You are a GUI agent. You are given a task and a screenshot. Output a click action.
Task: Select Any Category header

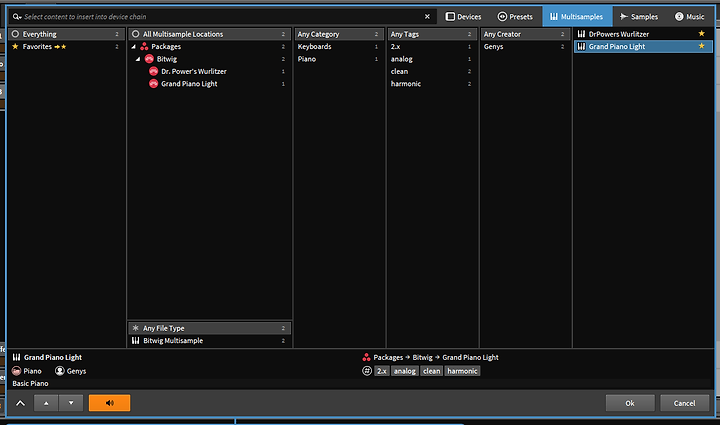pos(338,34)
